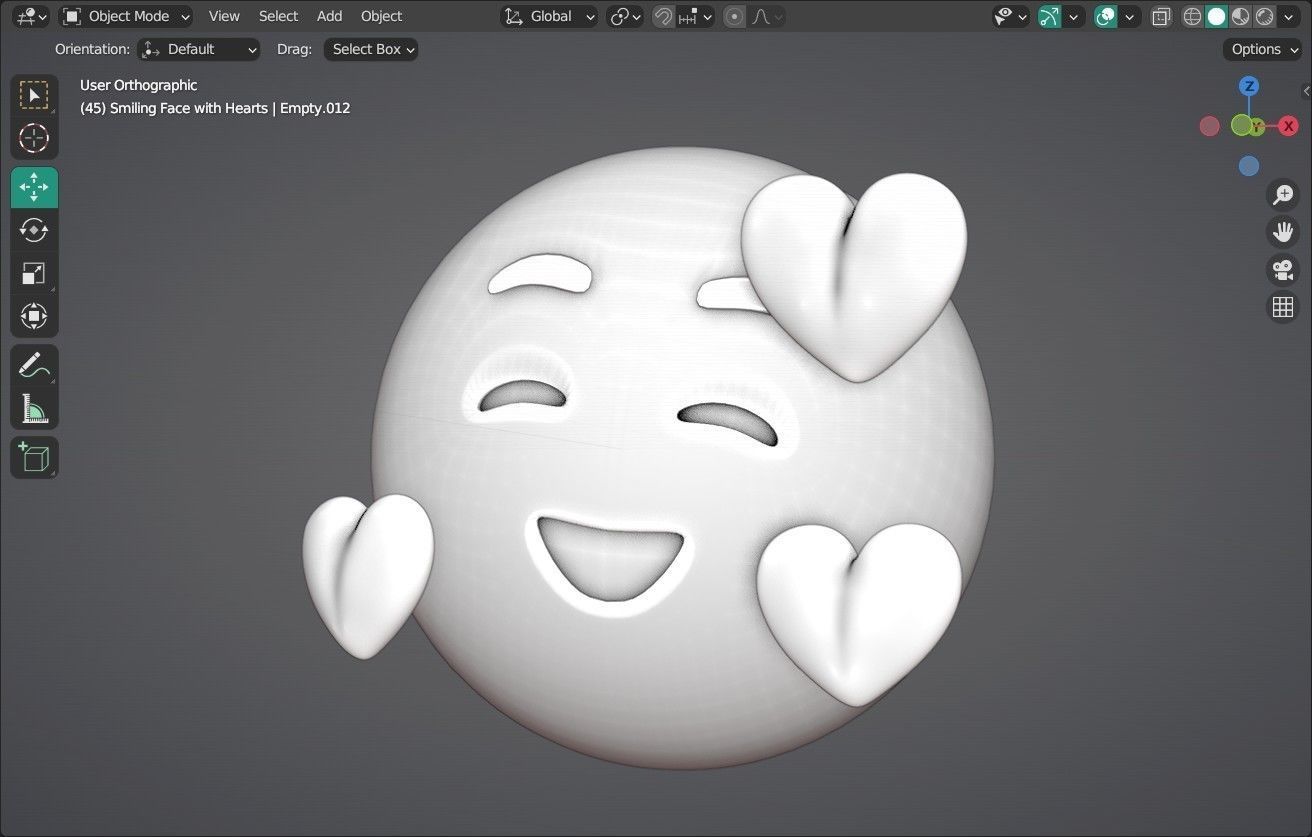Toggle show overlays button

tap(1106, 16)
